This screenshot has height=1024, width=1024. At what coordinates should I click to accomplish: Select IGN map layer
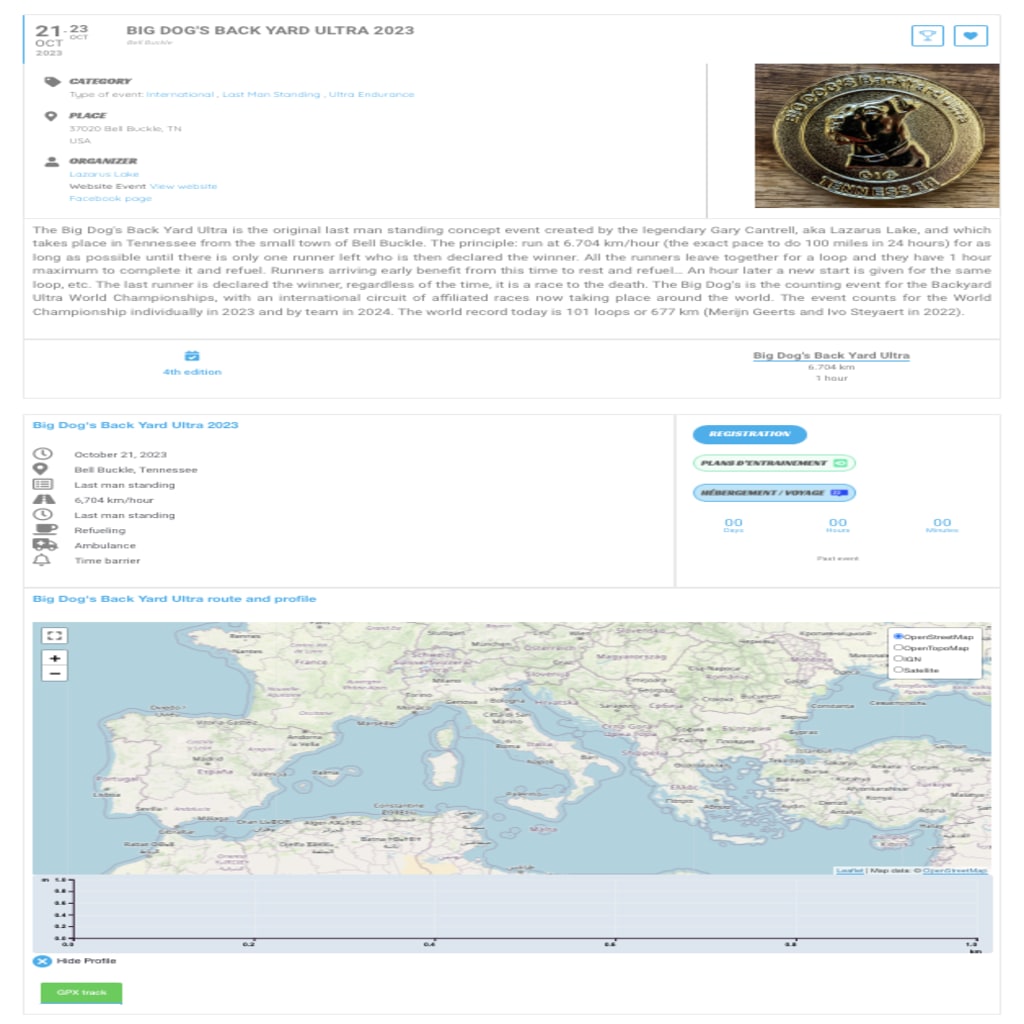[x=898, y=659]
